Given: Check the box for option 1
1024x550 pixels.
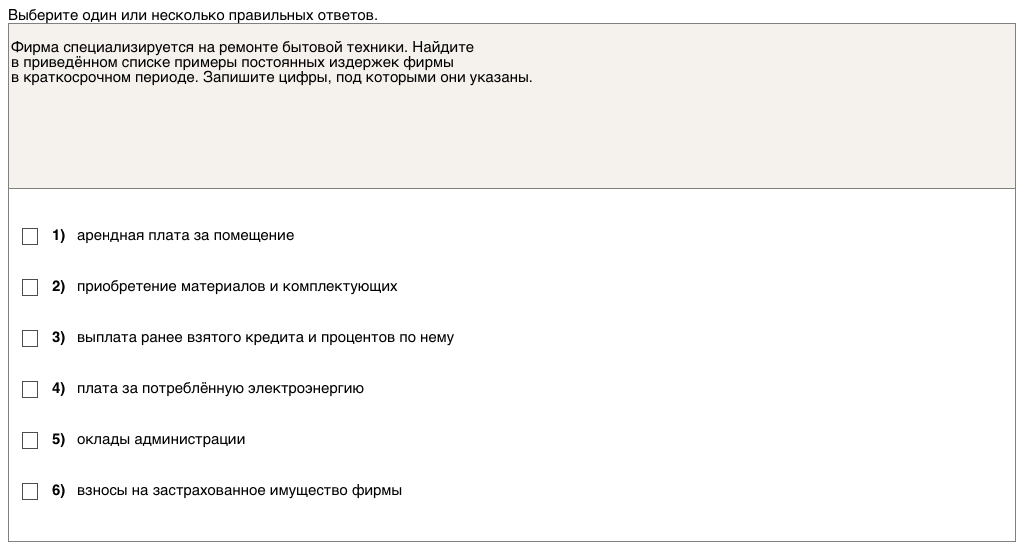Looking at the screenshot, I should pos(30,236).
